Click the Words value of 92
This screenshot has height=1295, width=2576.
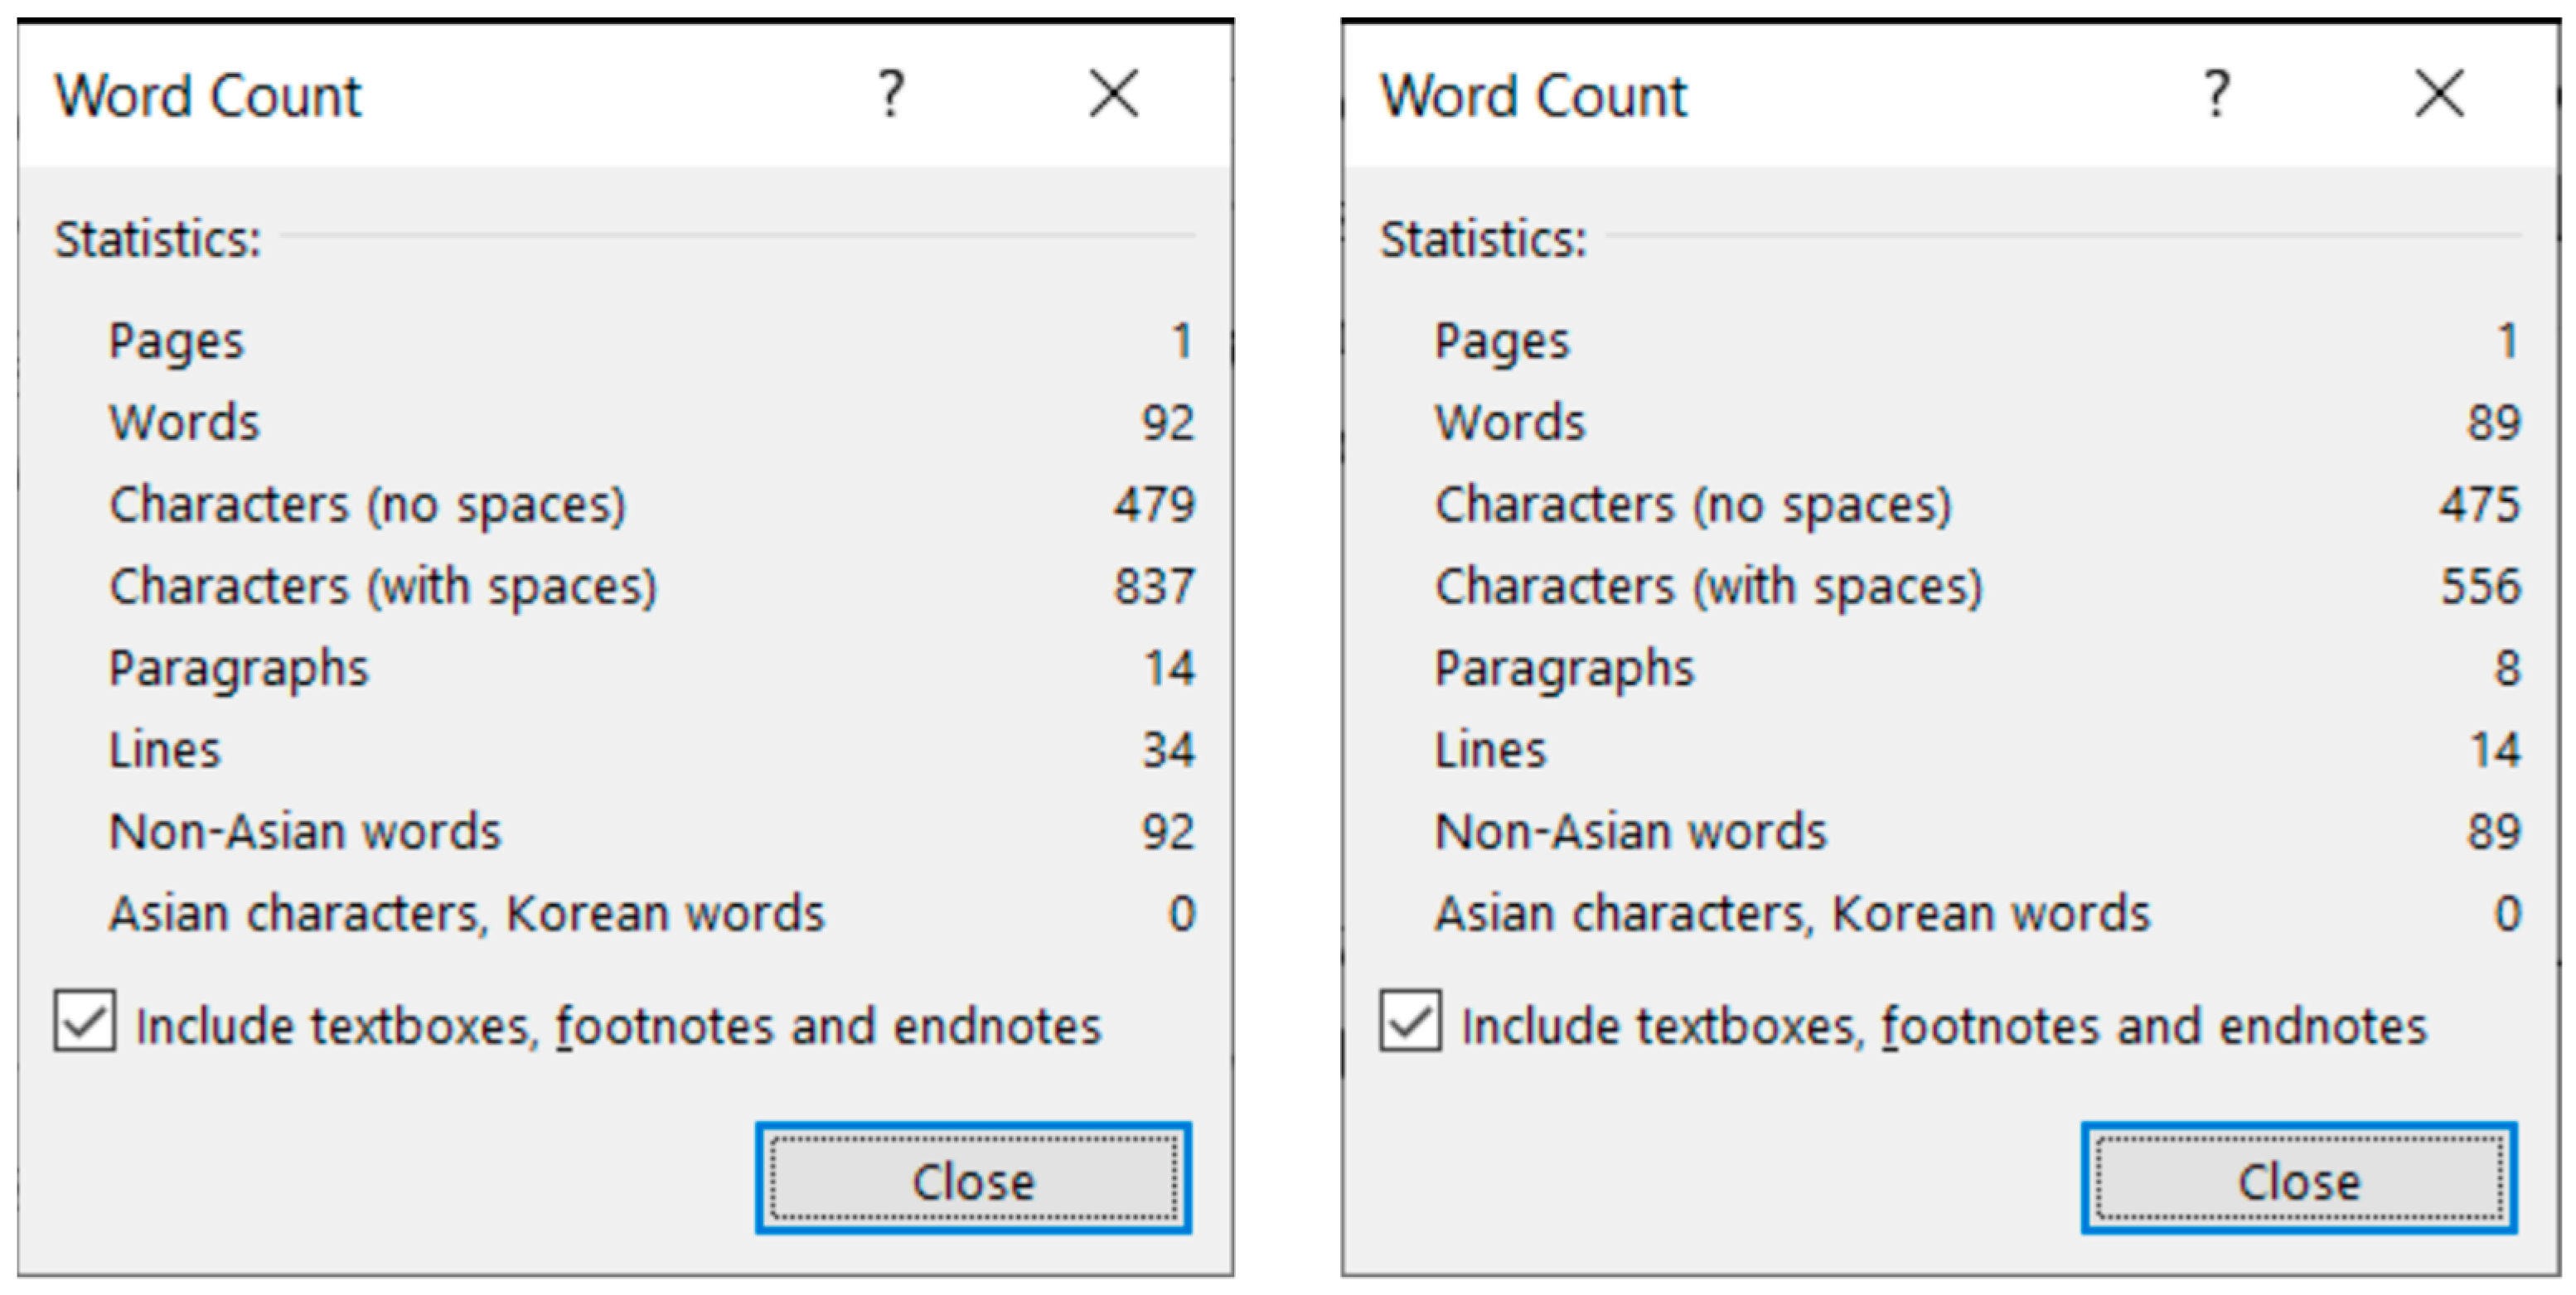[1167, 423]
